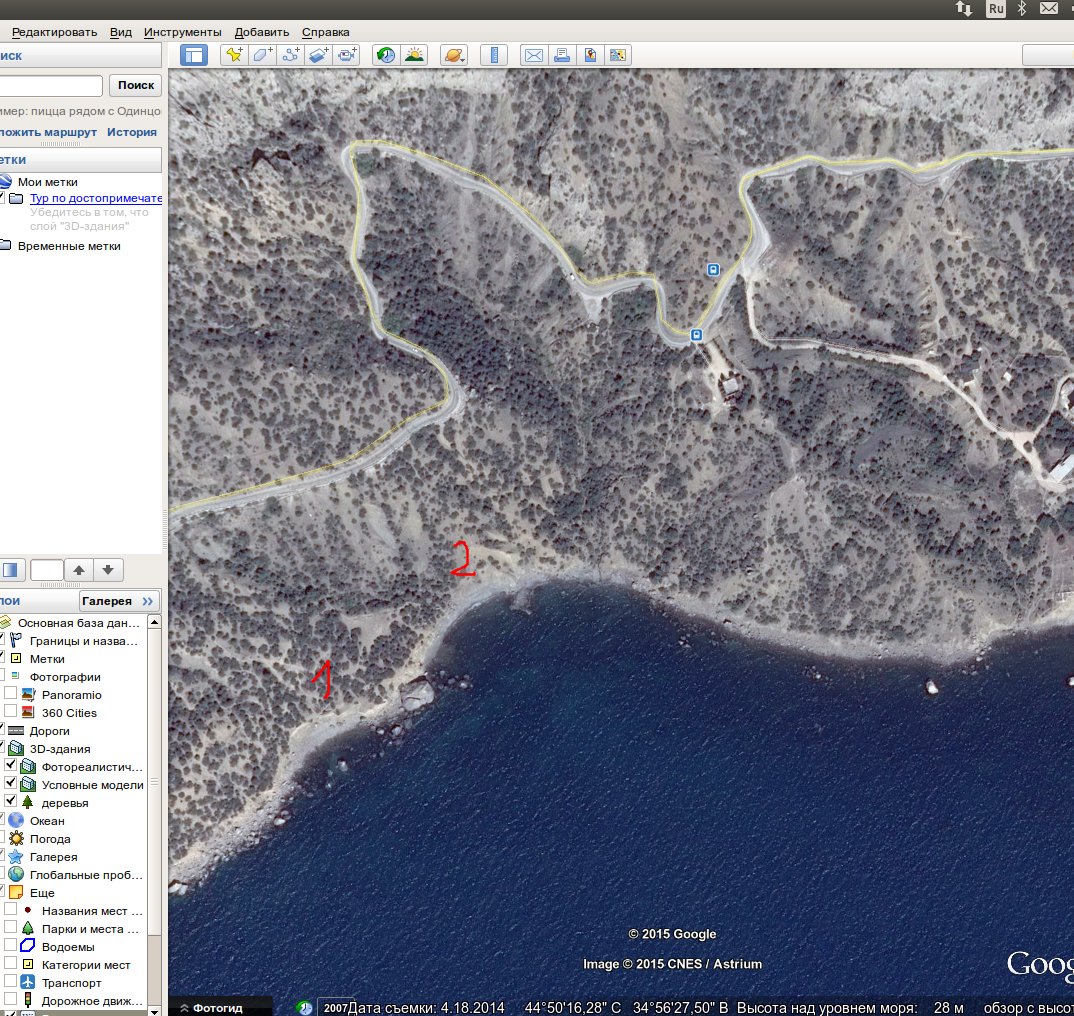This screenshot has height=1016, width=1074.
Task: Click the Print icon in the toolbar
Action: click(x=562, y=55)
